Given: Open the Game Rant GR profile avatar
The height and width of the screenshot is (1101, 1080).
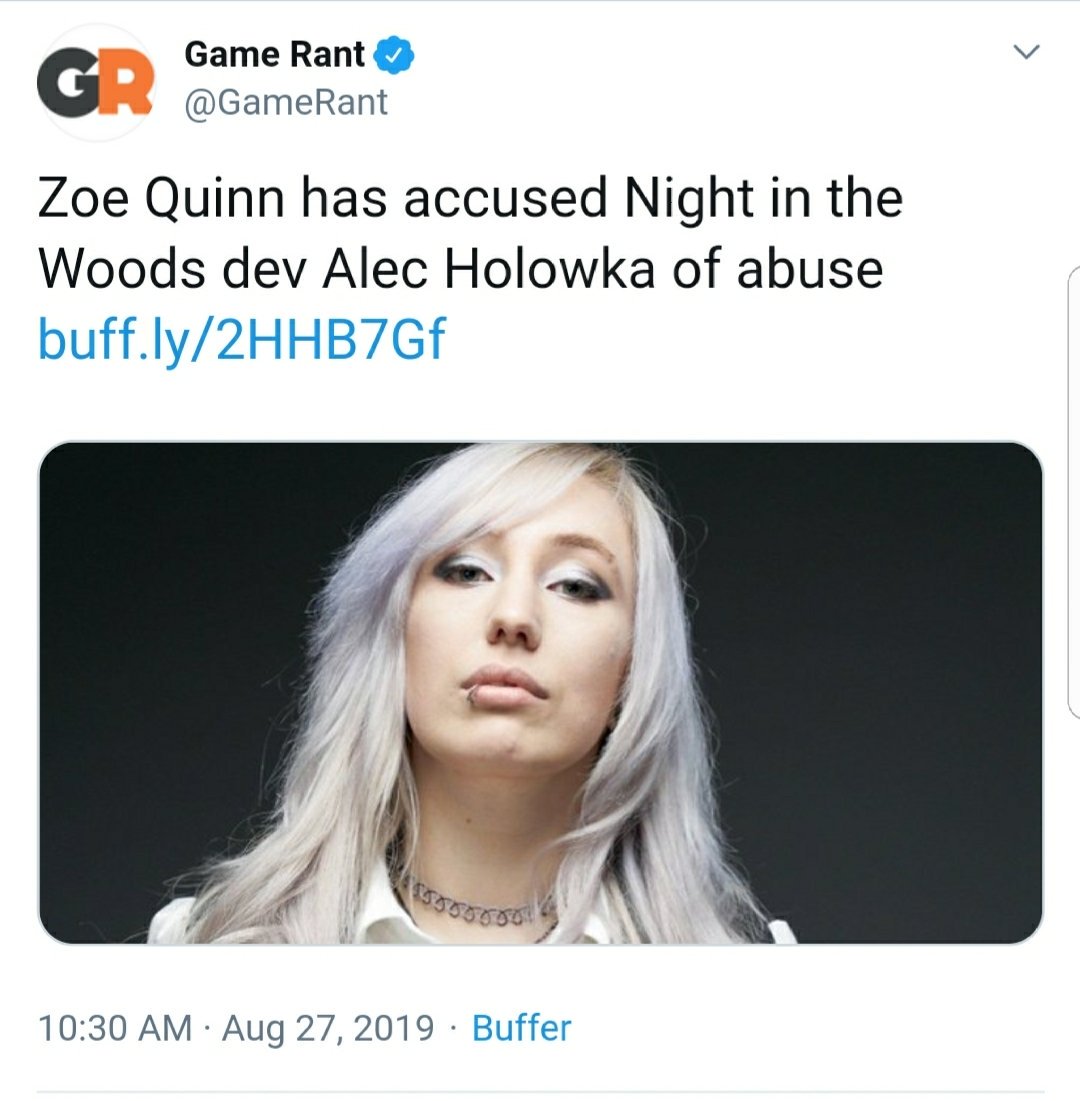Looking at the screenshot, I should 96,83.
